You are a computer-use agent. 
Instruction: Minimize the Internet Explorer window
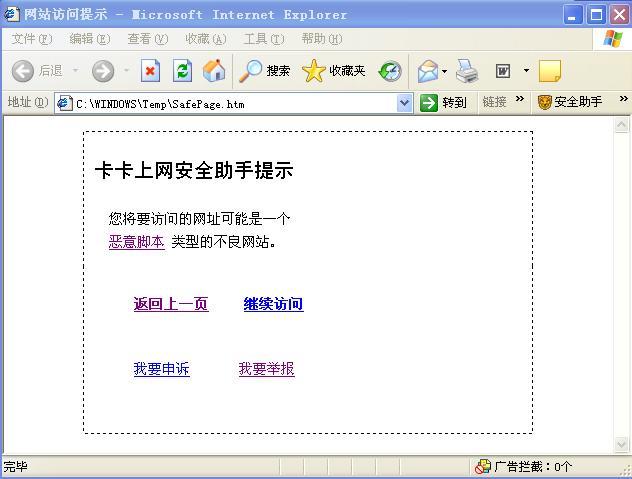point(573,15)
